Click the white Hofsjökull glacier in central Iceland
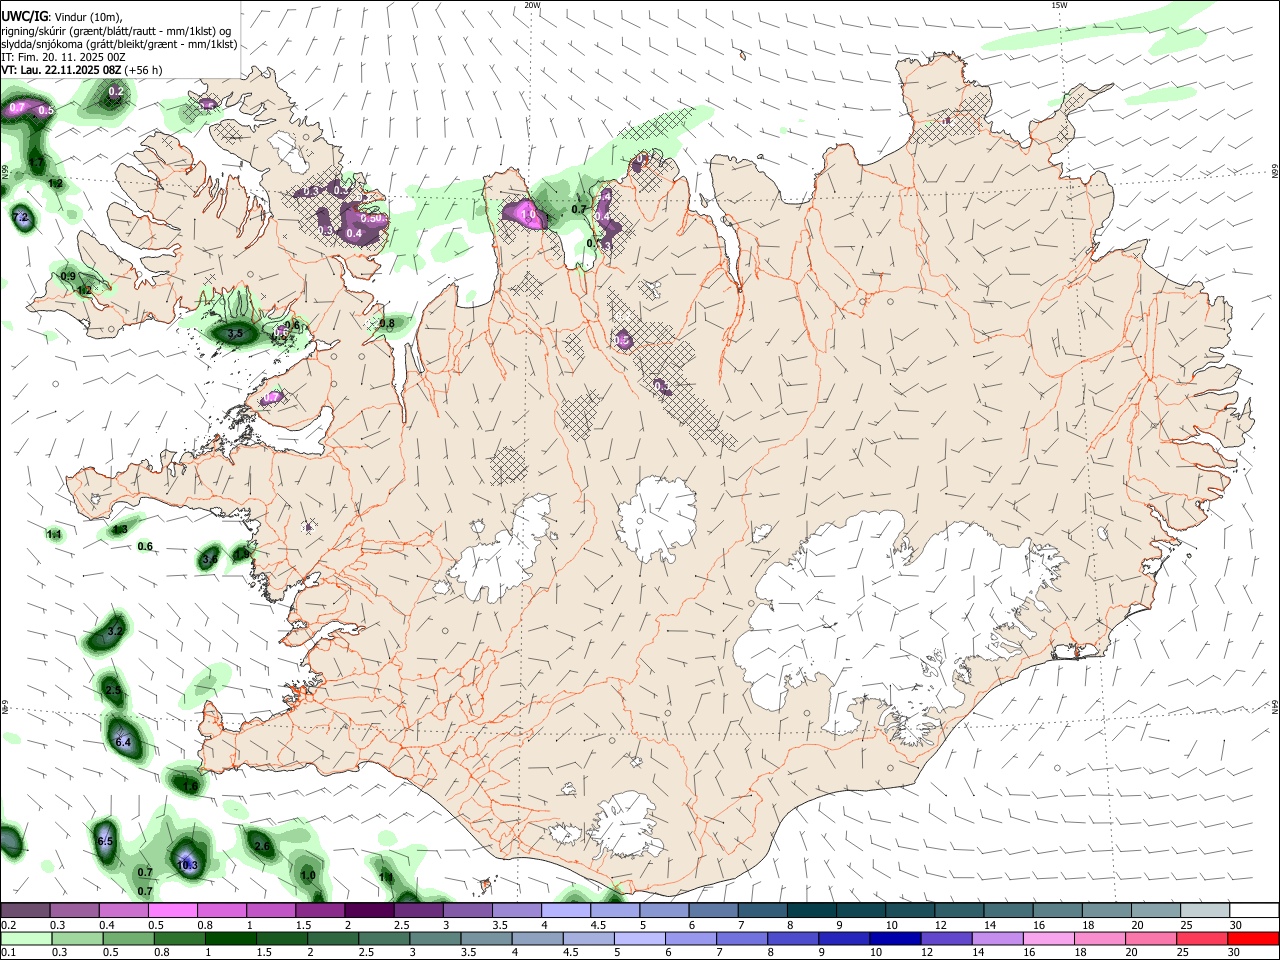The image size is (1280, 960). (x=657, y=517)
